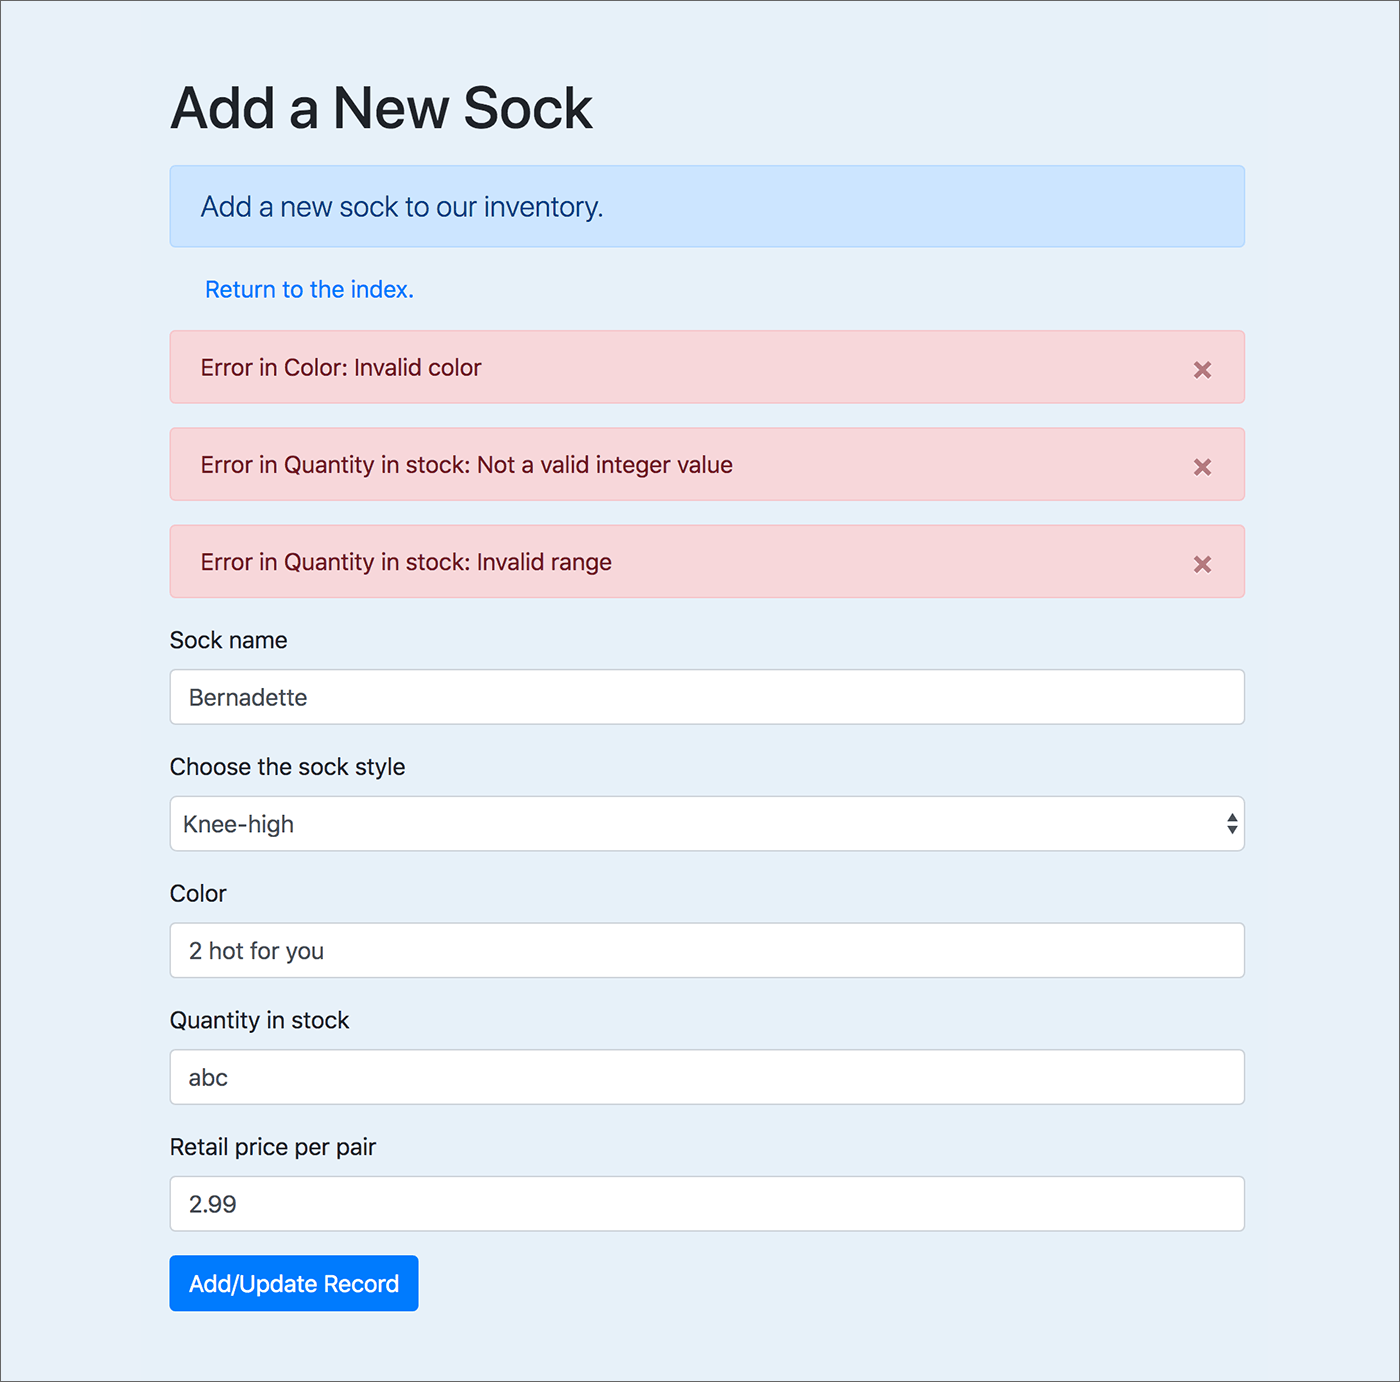Click the 'Color' field label

tap(198, 893)
